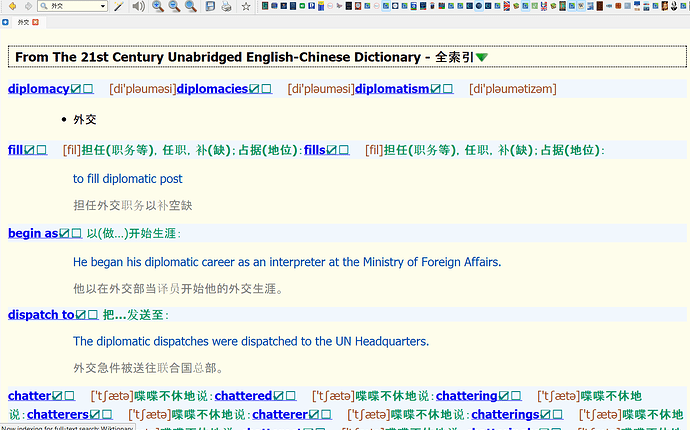The height and width of the screenshot is (430, 690).
Task: Click the greyed Forward navigation arrow
Action: click(29, 6)
